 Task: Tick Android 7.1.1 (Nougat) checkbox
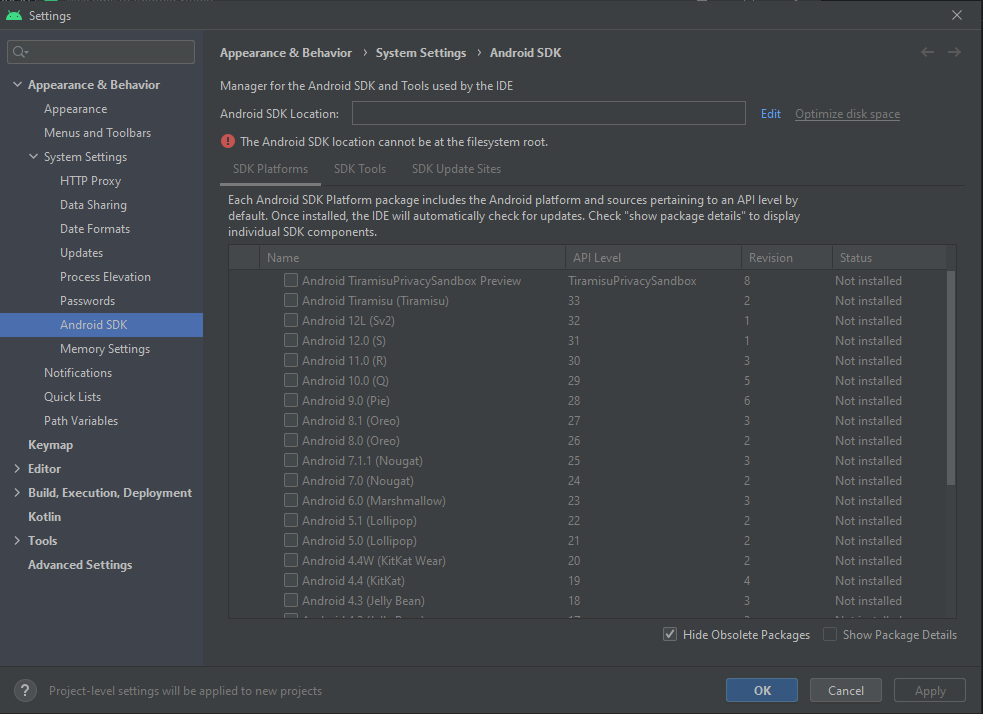coord(291,461)
